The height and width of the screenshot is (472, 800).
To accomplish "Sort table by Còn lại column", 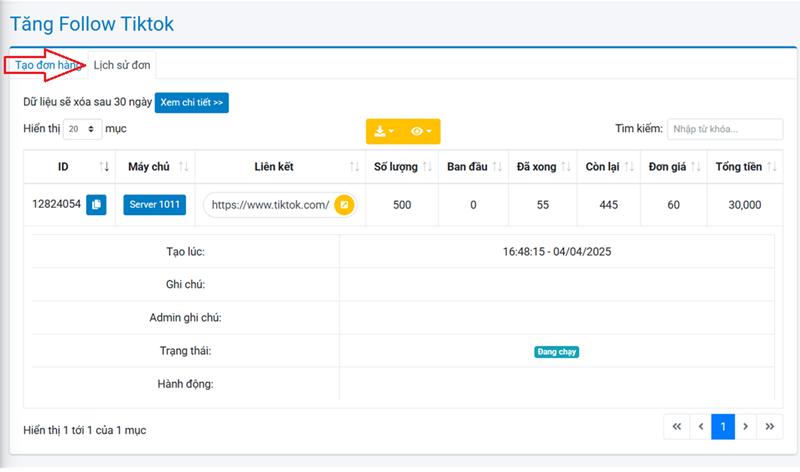I will point(609,167).
